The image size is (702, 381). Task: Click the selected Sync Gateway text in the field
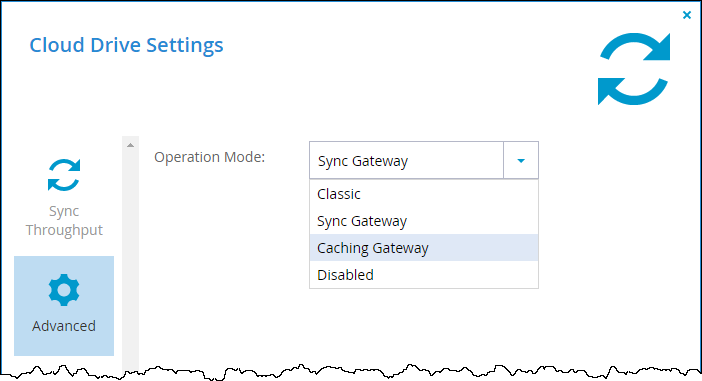coord(363,161)
